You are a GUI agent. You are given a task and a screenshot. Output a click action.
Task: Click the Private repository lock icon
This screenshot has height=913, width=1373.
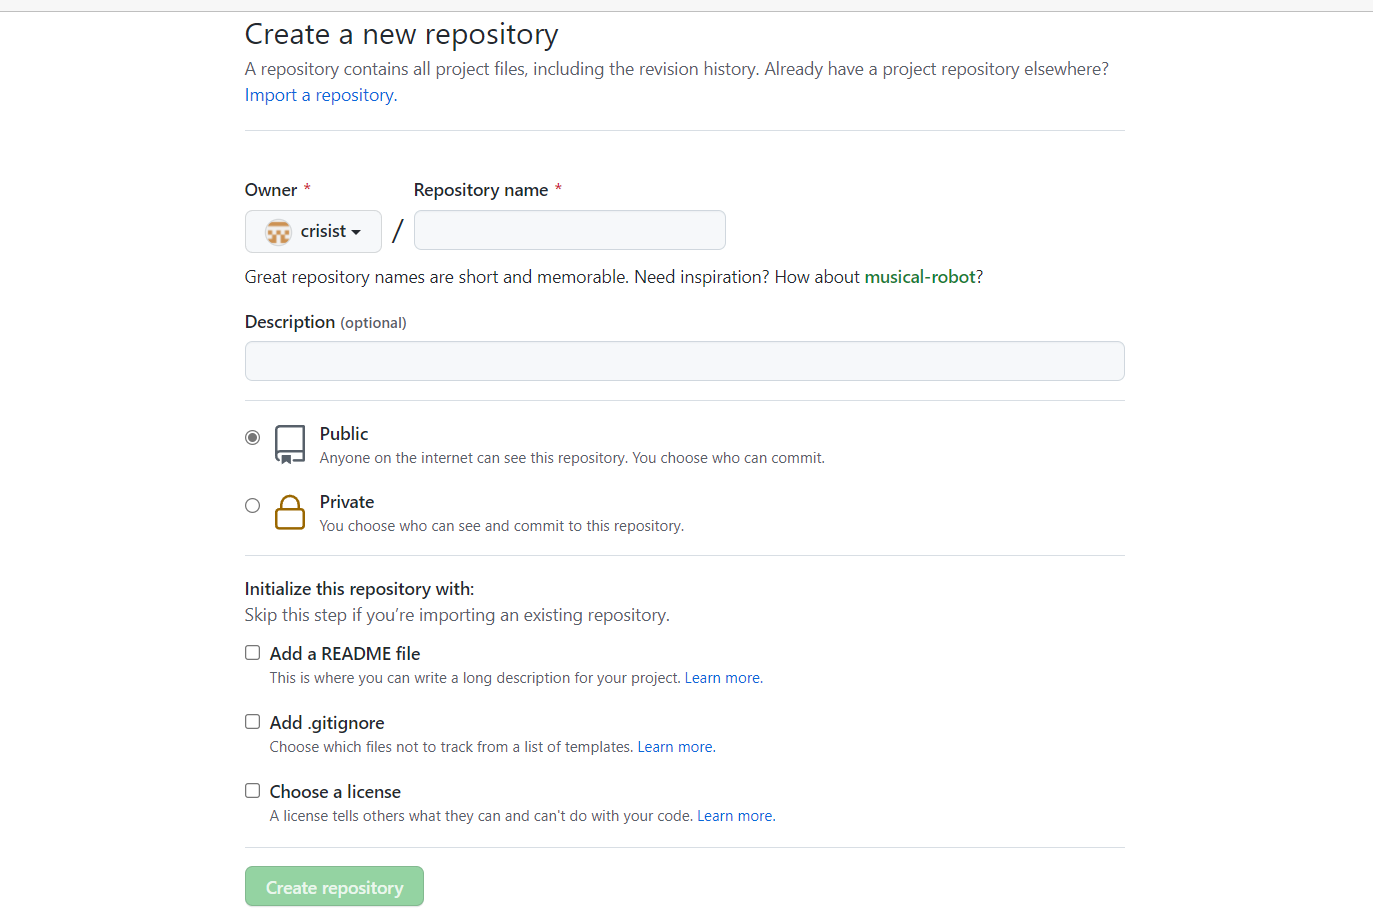point(290,512)
